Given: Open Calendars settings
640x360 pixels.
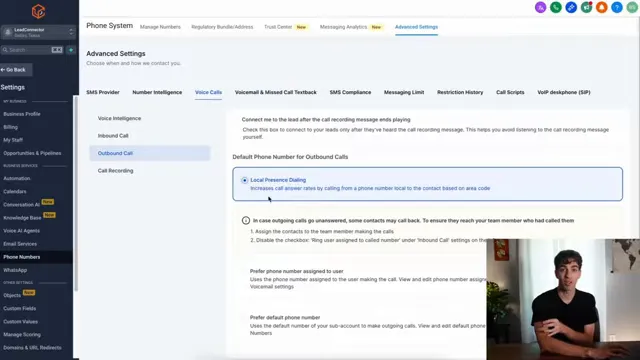Looking at the screenshot, I should (15, 191).
